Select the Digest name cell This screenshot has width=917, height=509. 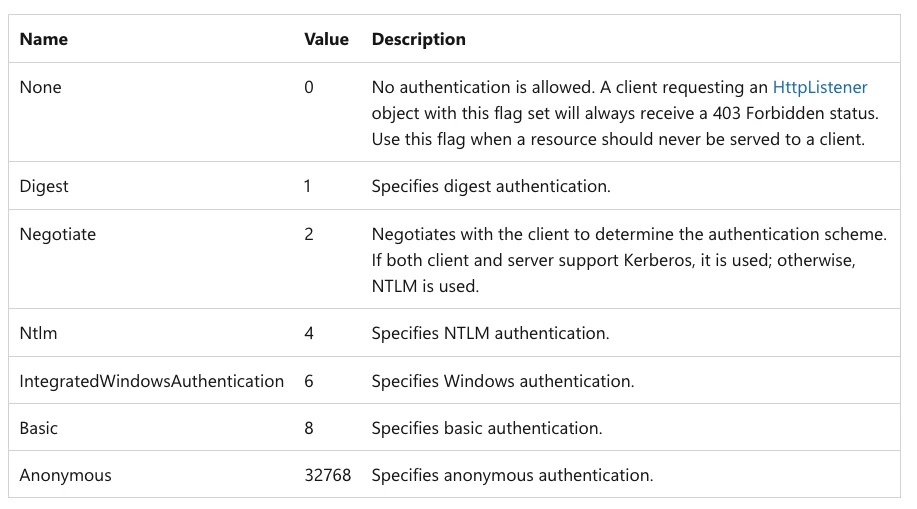point(44,186)
